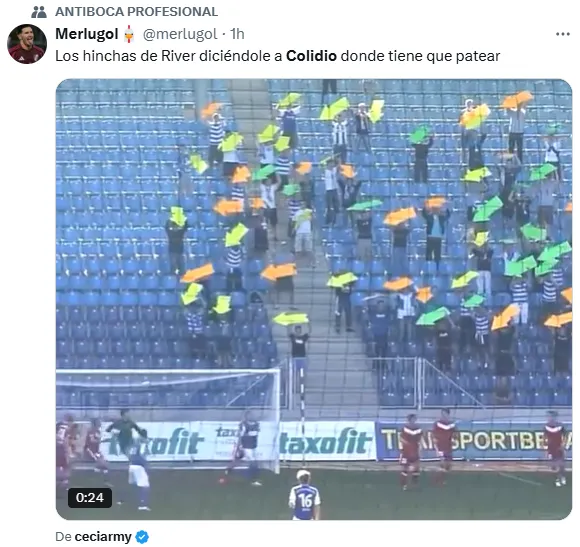Click the number 16 player in video
Image resolution: width=580 pixels, height=547 pixels.
click(x=304, y=495)
